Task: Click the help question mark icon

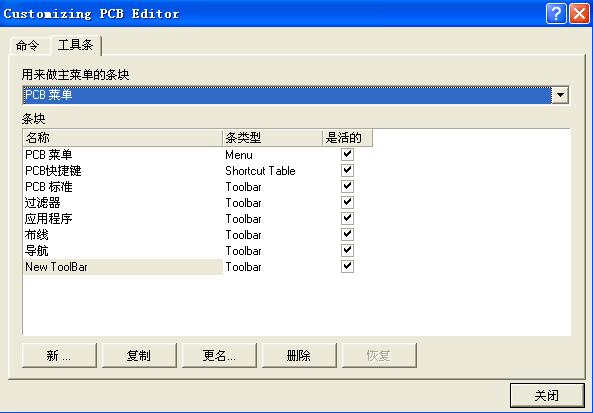Action: [x=556, y=14]
